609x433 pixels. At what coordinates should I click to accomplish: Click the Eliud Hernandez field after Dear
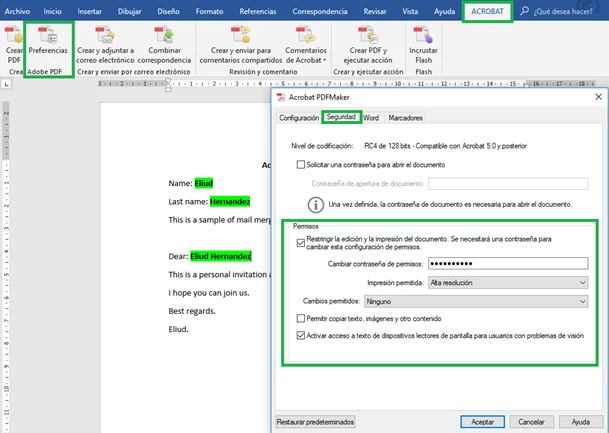click(221, 256)
